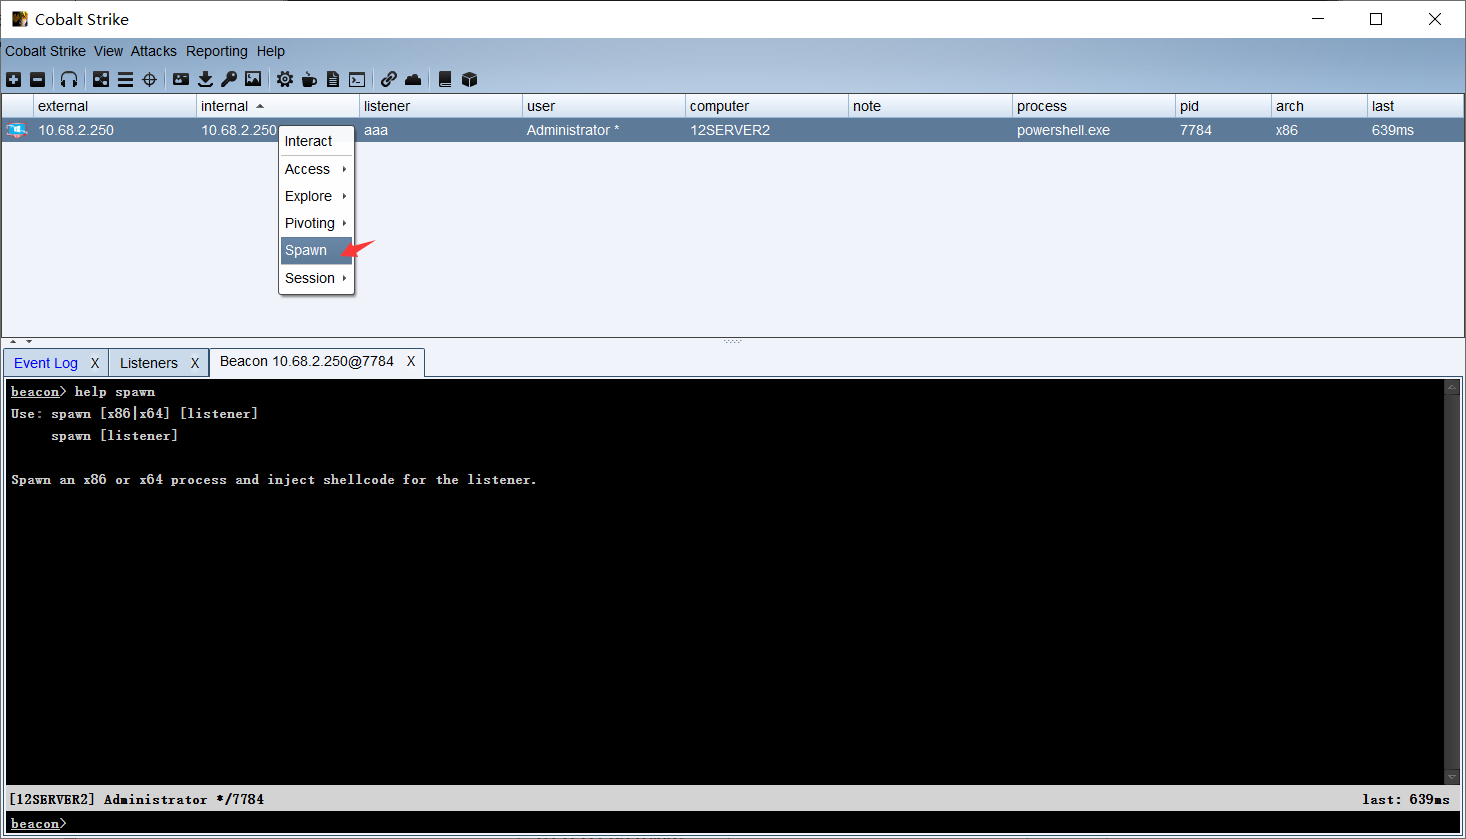Screen dimensions: 1466x839
Task: Expand the Pivoting submenu
Action: point(316,223)
